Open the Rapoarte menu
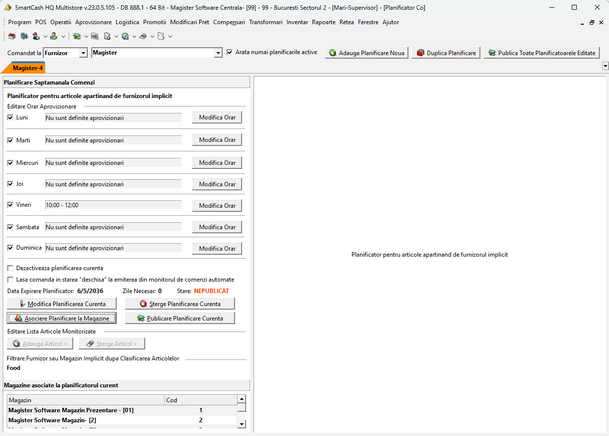609x436 pixels. click(324, 22)
